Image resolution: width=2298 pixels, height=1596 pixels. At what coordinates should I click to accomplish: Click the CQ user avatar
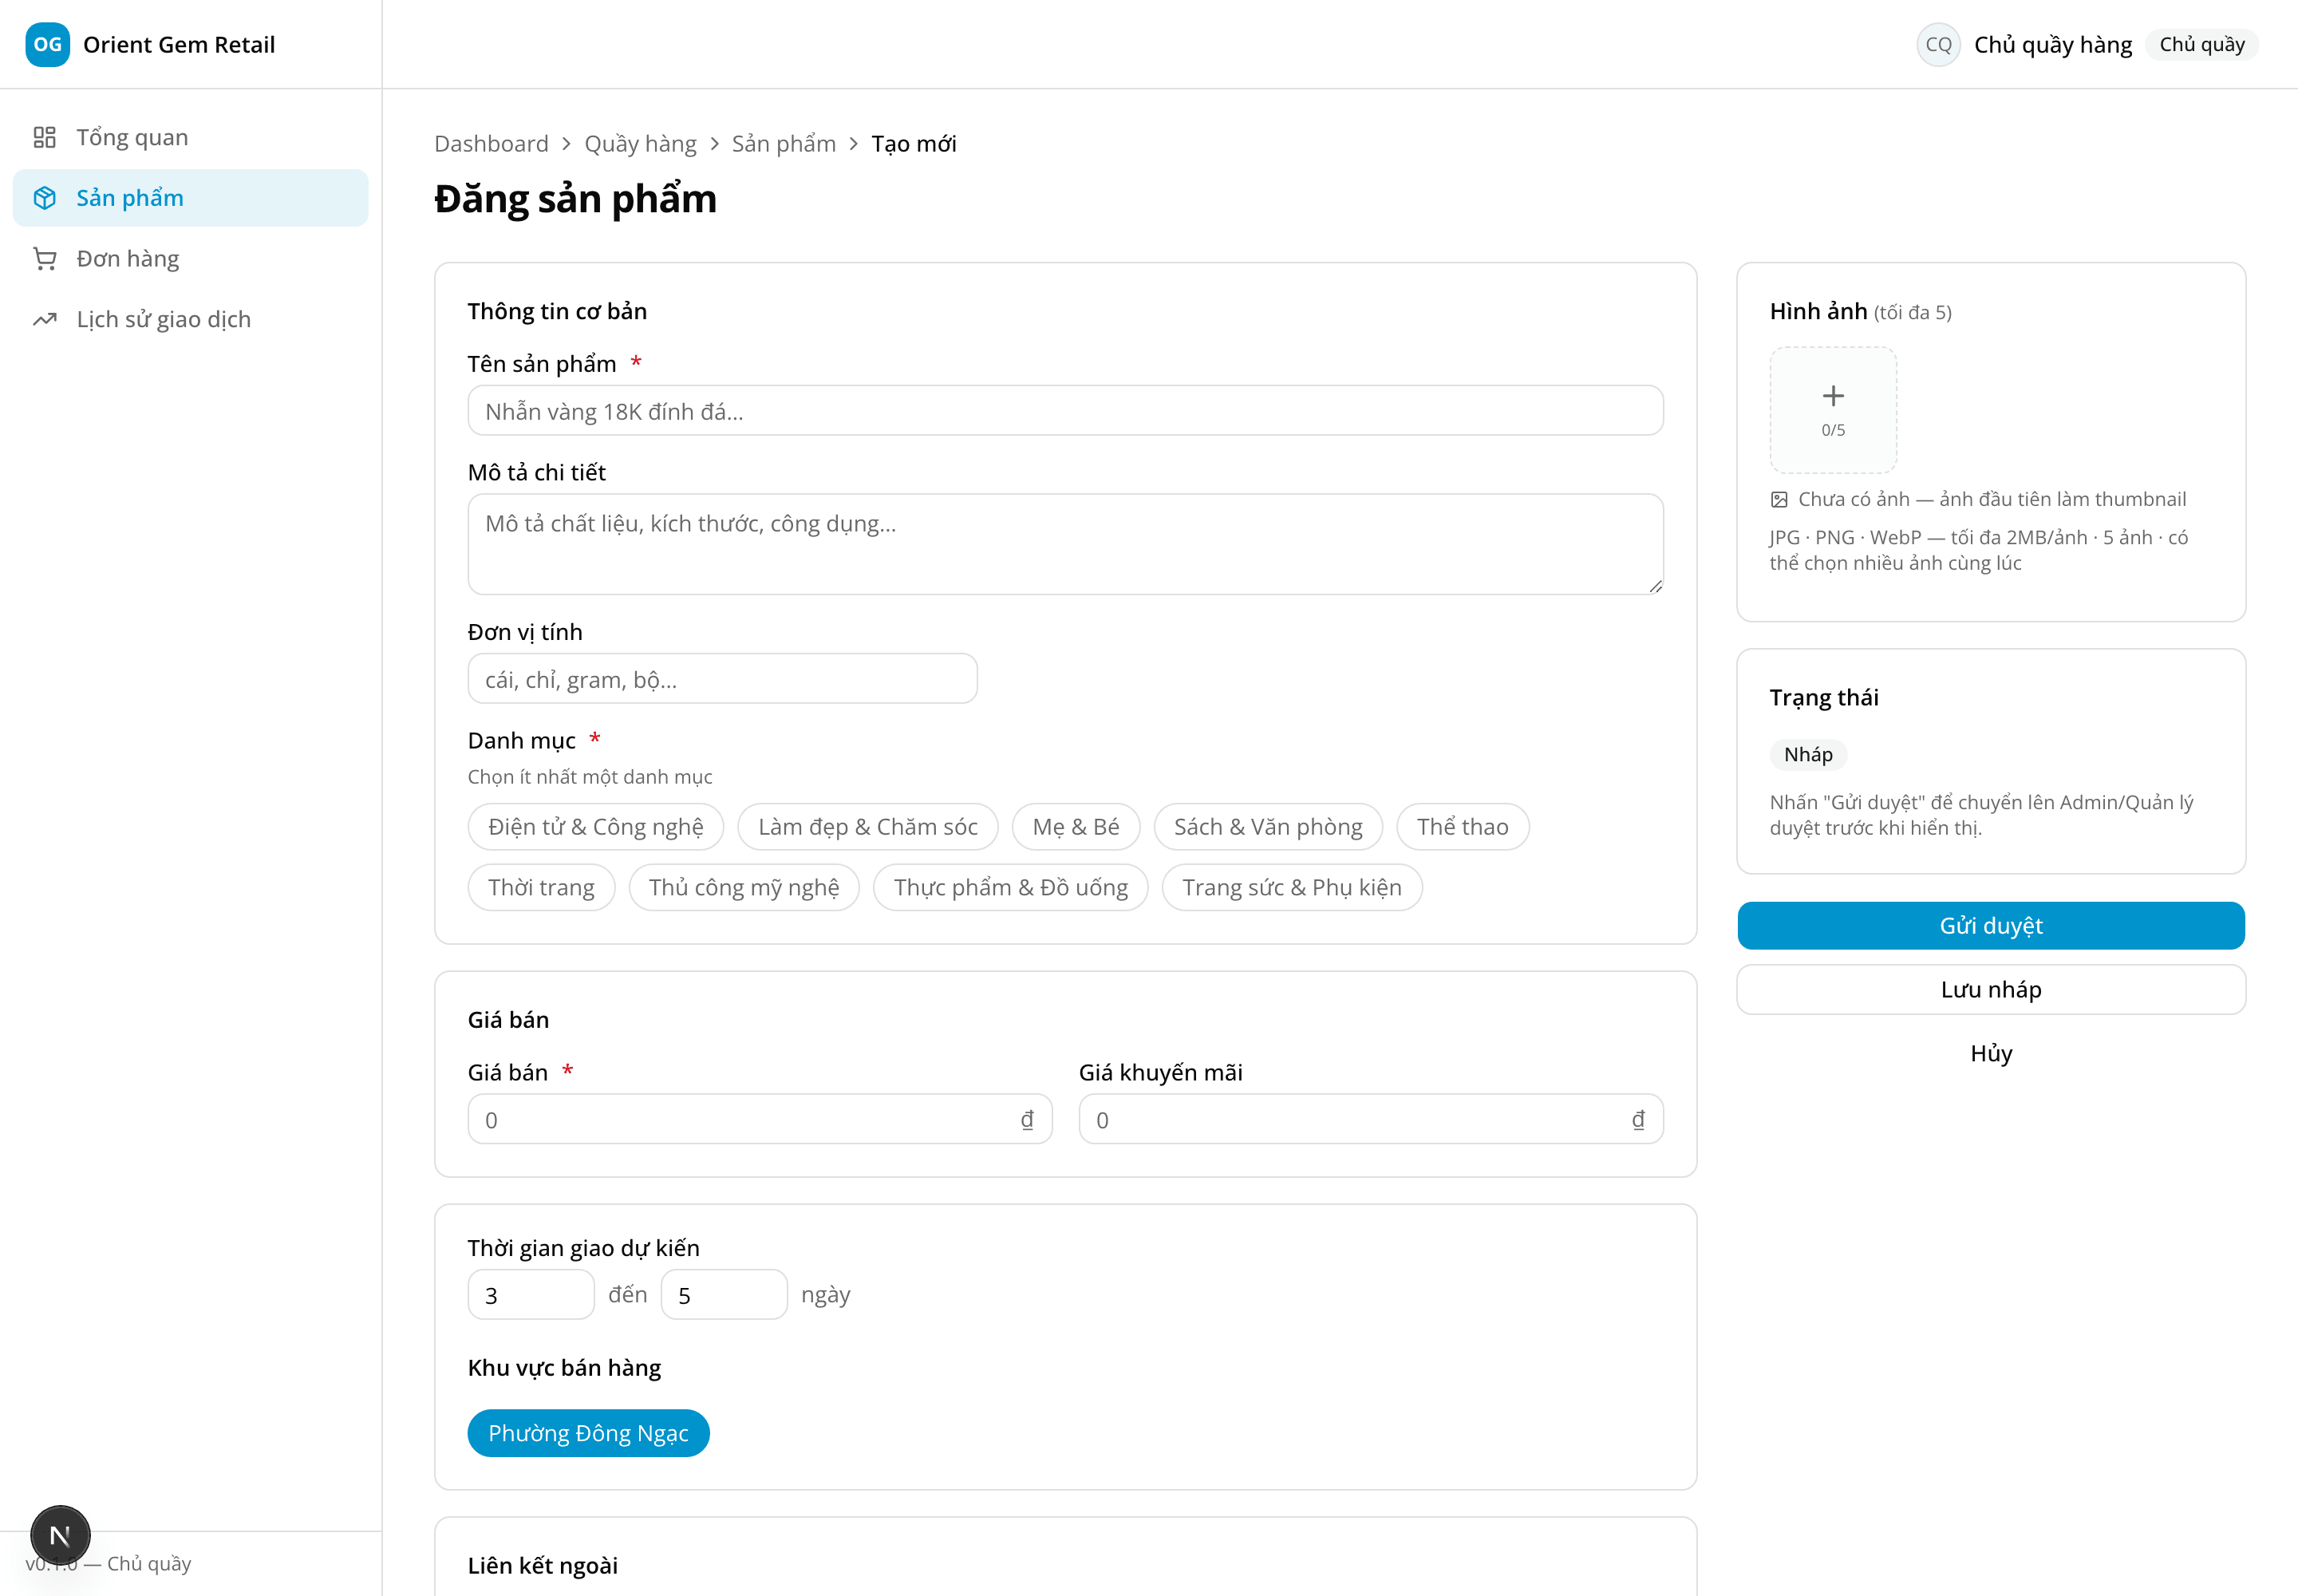pos(1938,44)
